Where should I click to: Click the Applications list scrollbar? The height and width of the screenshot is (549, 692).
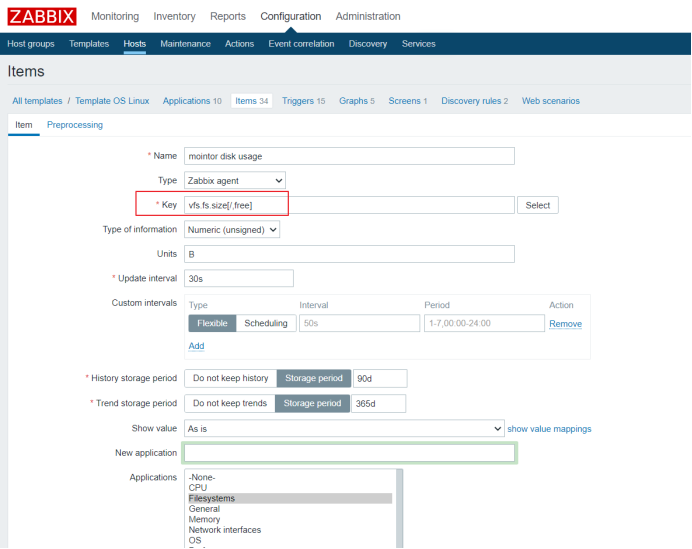click(399, 508)
